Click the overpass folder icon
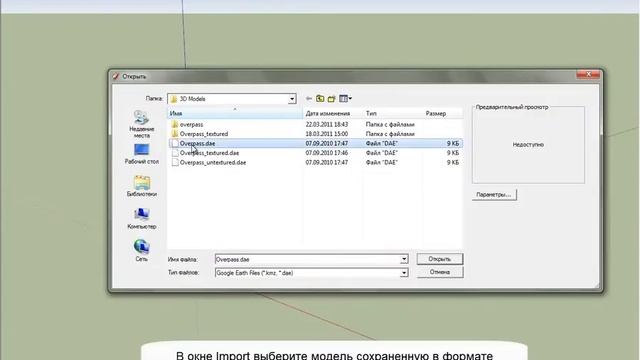 coord(175,124)
